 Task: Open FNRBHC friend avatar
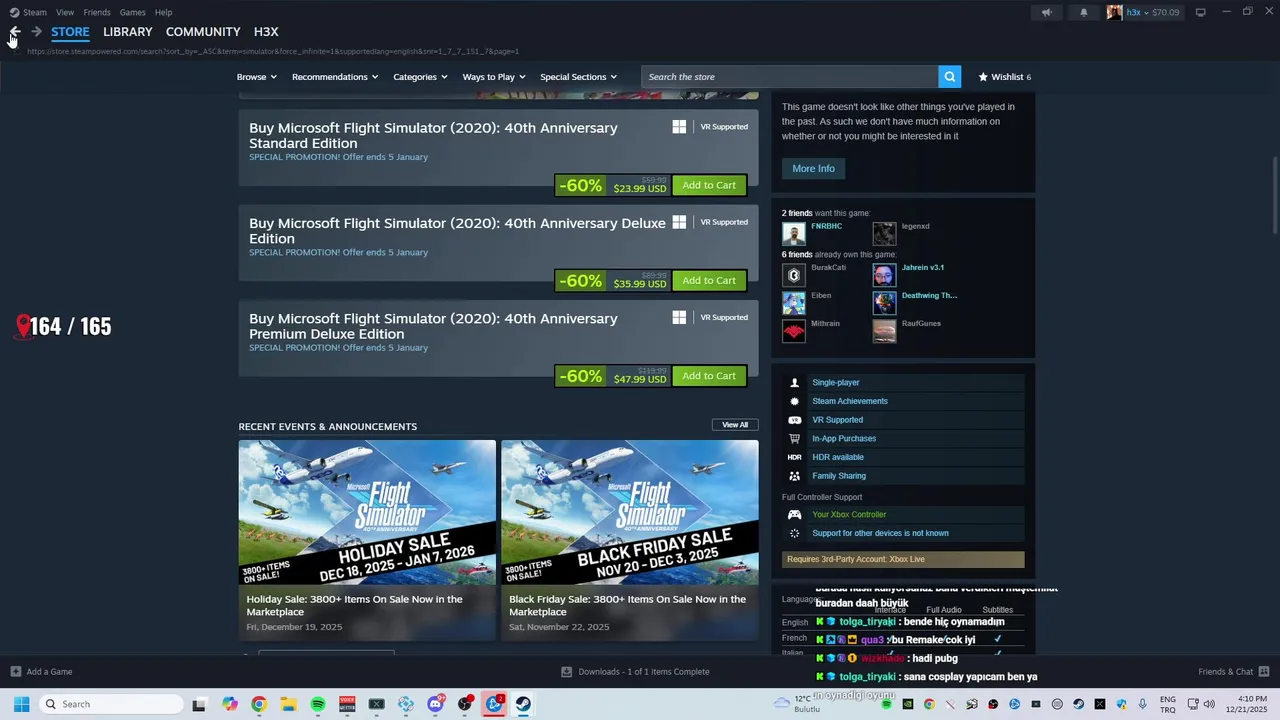pos(794,234)
